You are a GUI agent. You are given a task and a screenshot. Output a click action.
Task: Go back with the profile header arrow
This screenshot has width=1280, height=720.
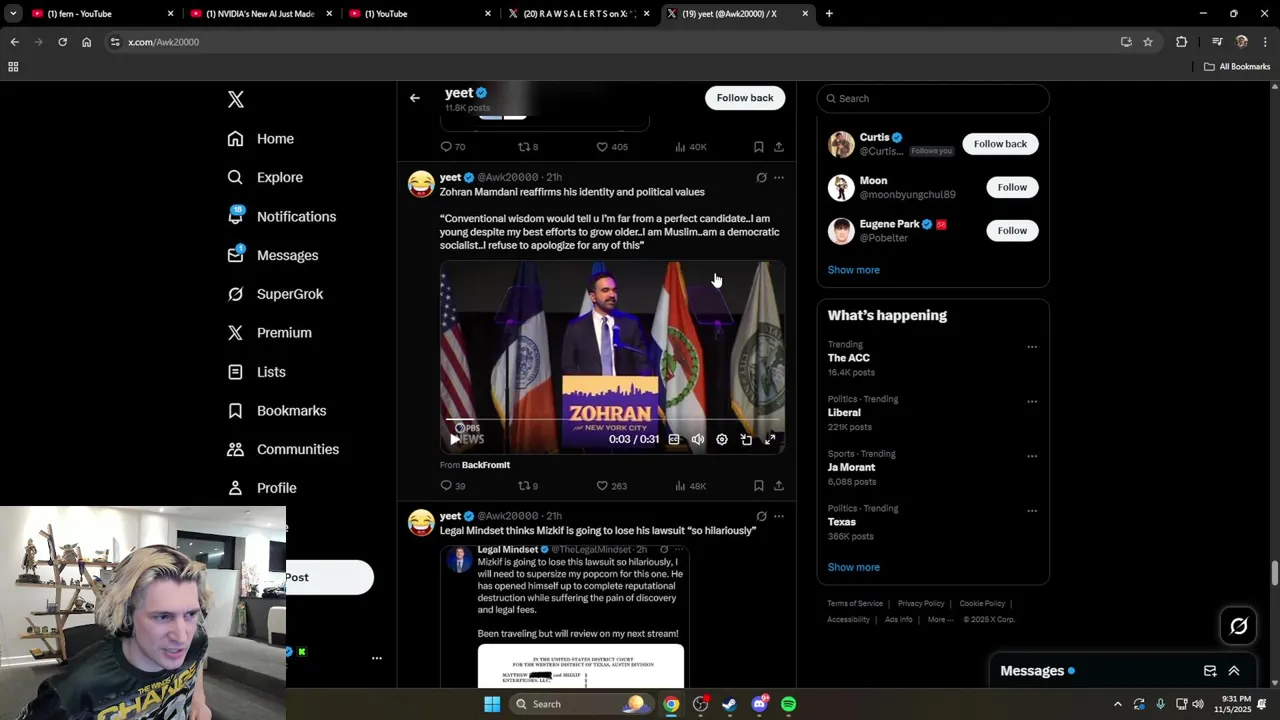415,98
